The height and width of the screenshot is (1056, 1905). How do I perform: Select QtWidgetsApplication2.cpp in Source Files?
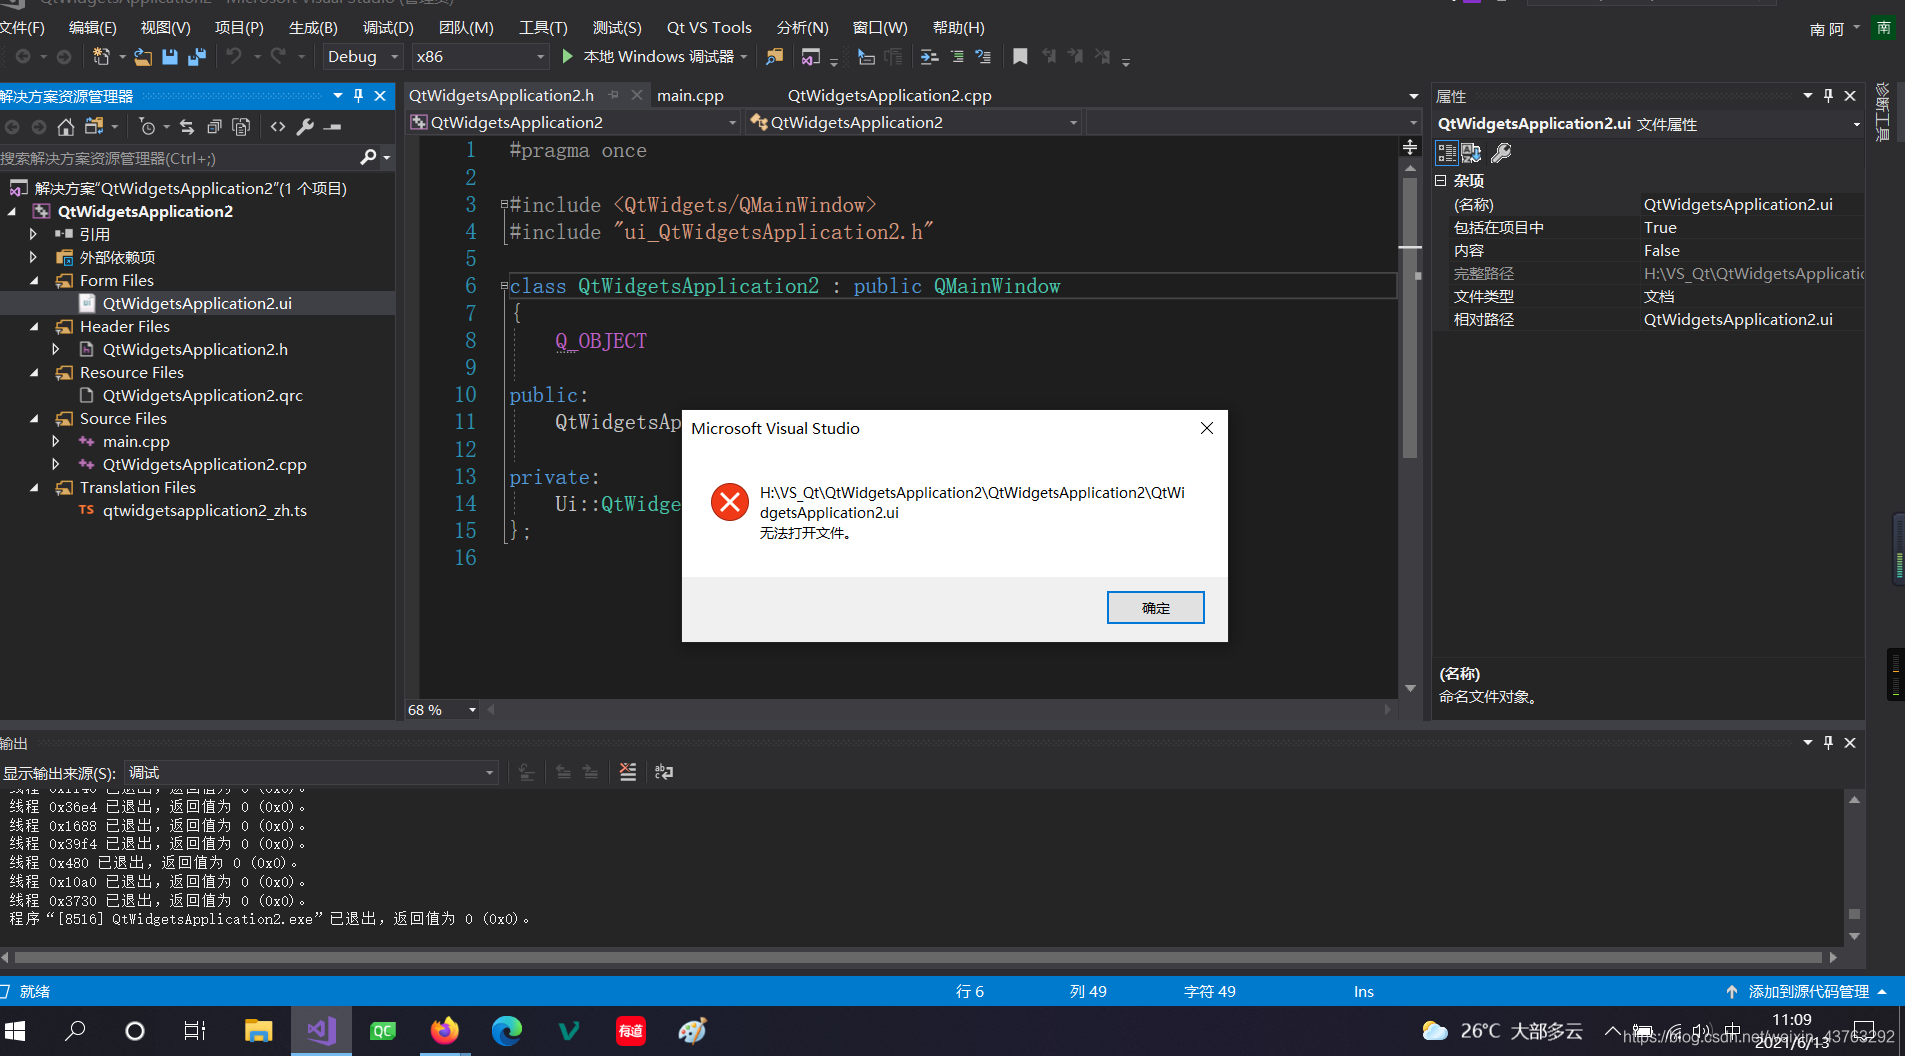(204, 465)
